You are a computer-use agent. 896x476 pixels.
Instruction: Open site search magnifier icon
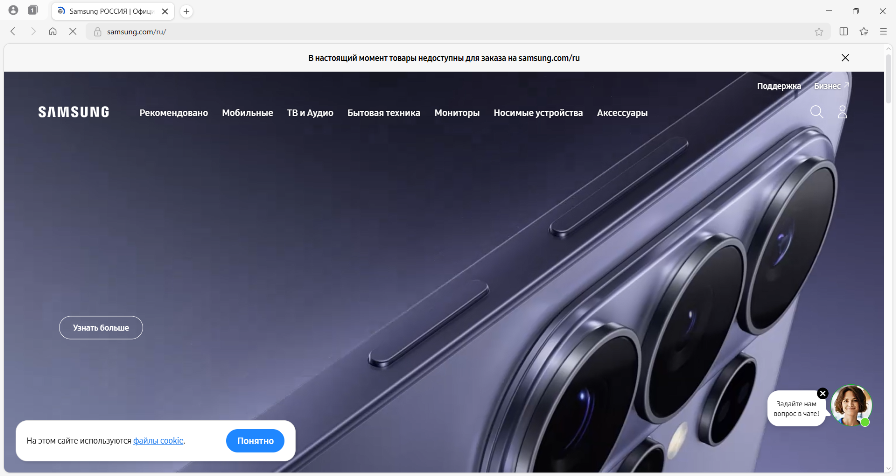tap(817, 111)
